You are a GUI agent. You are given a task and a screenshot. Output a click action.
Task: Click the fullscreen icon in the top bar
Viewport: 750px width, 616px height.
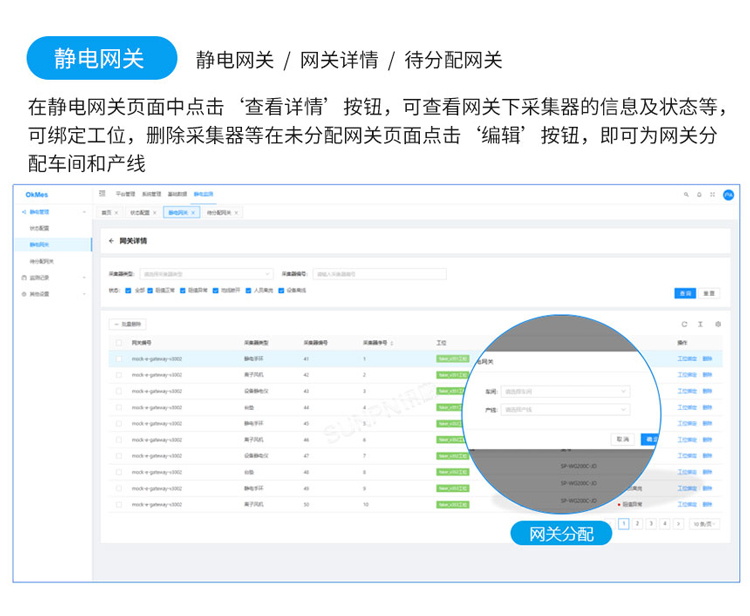pyautogui.click(x=712, y=194)
